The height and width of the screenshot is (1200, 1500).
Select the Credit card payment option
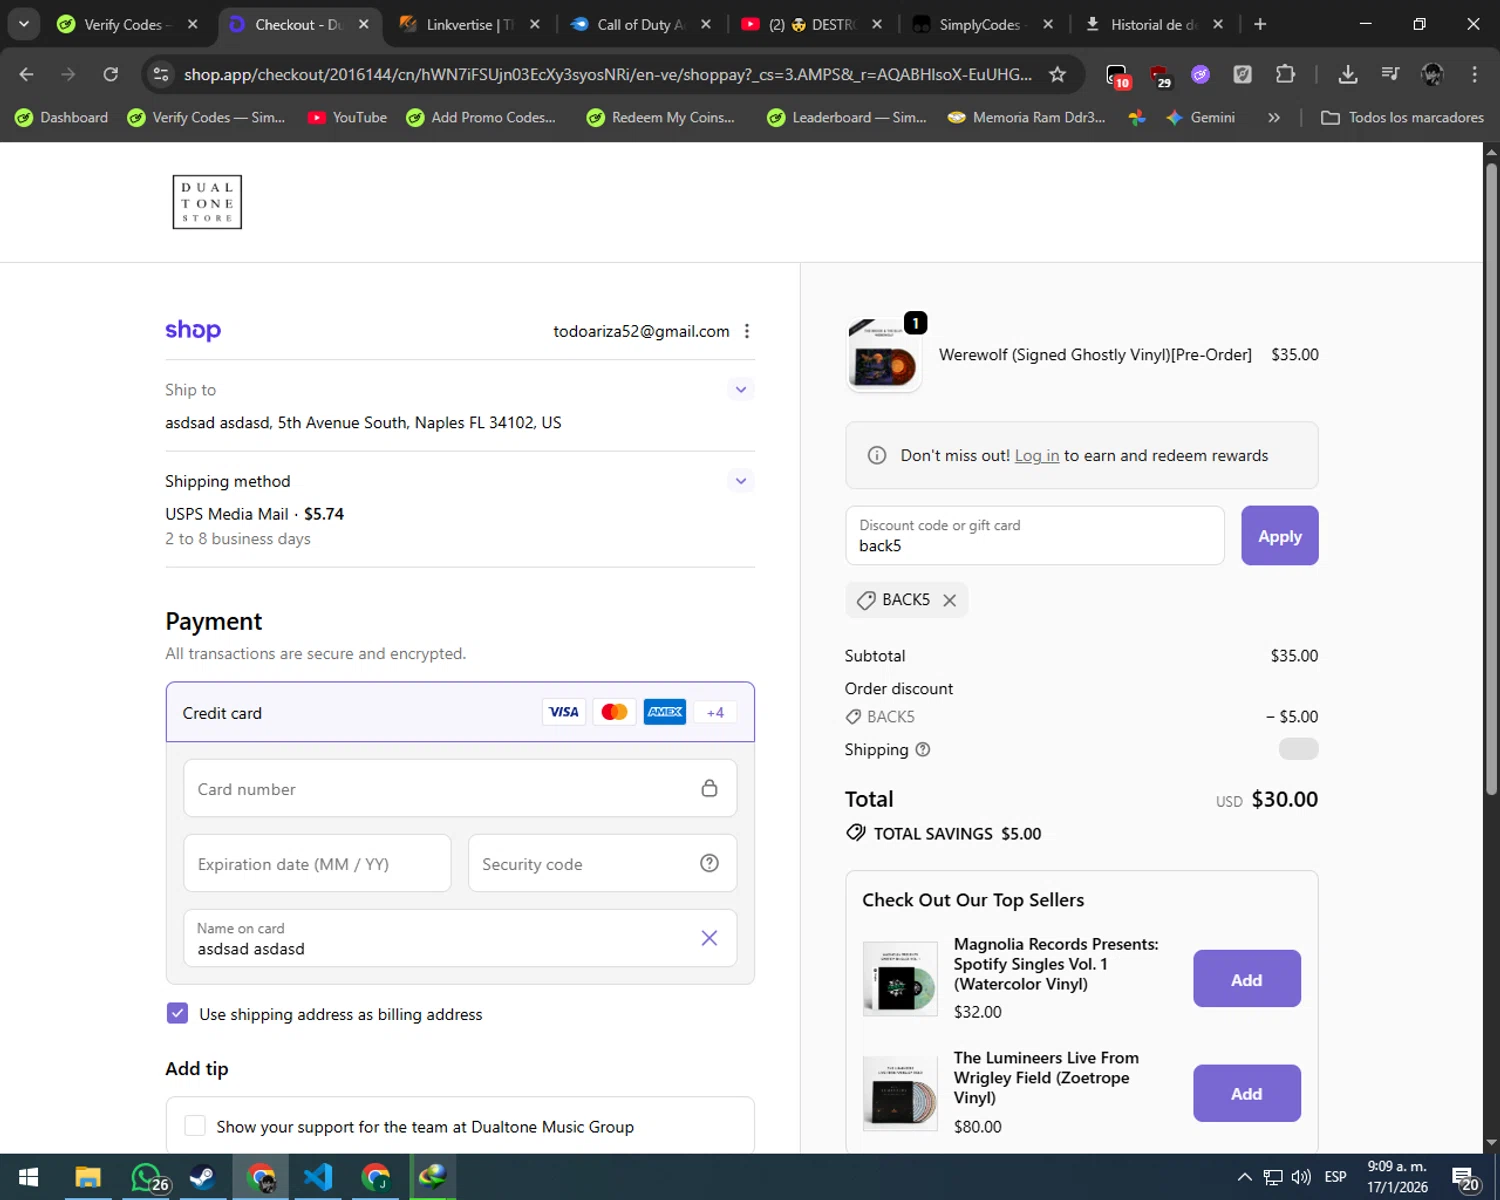coord(460,713)
